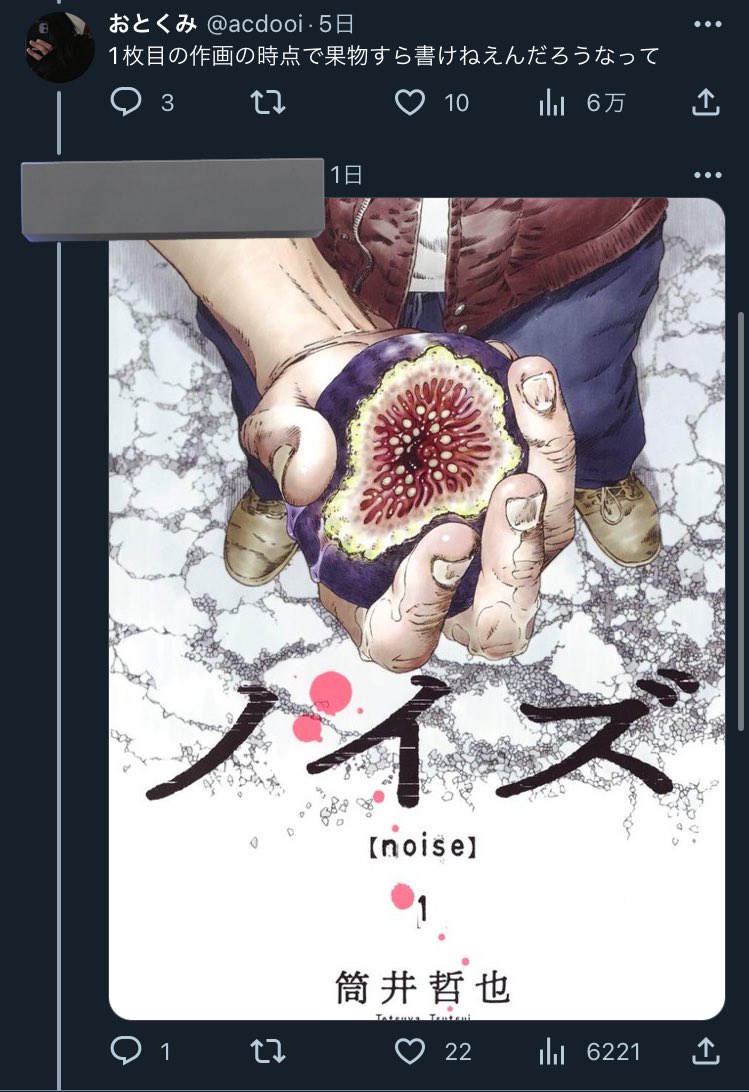Open the tweet text about 果物 drawing

click(x=384, y=56)
